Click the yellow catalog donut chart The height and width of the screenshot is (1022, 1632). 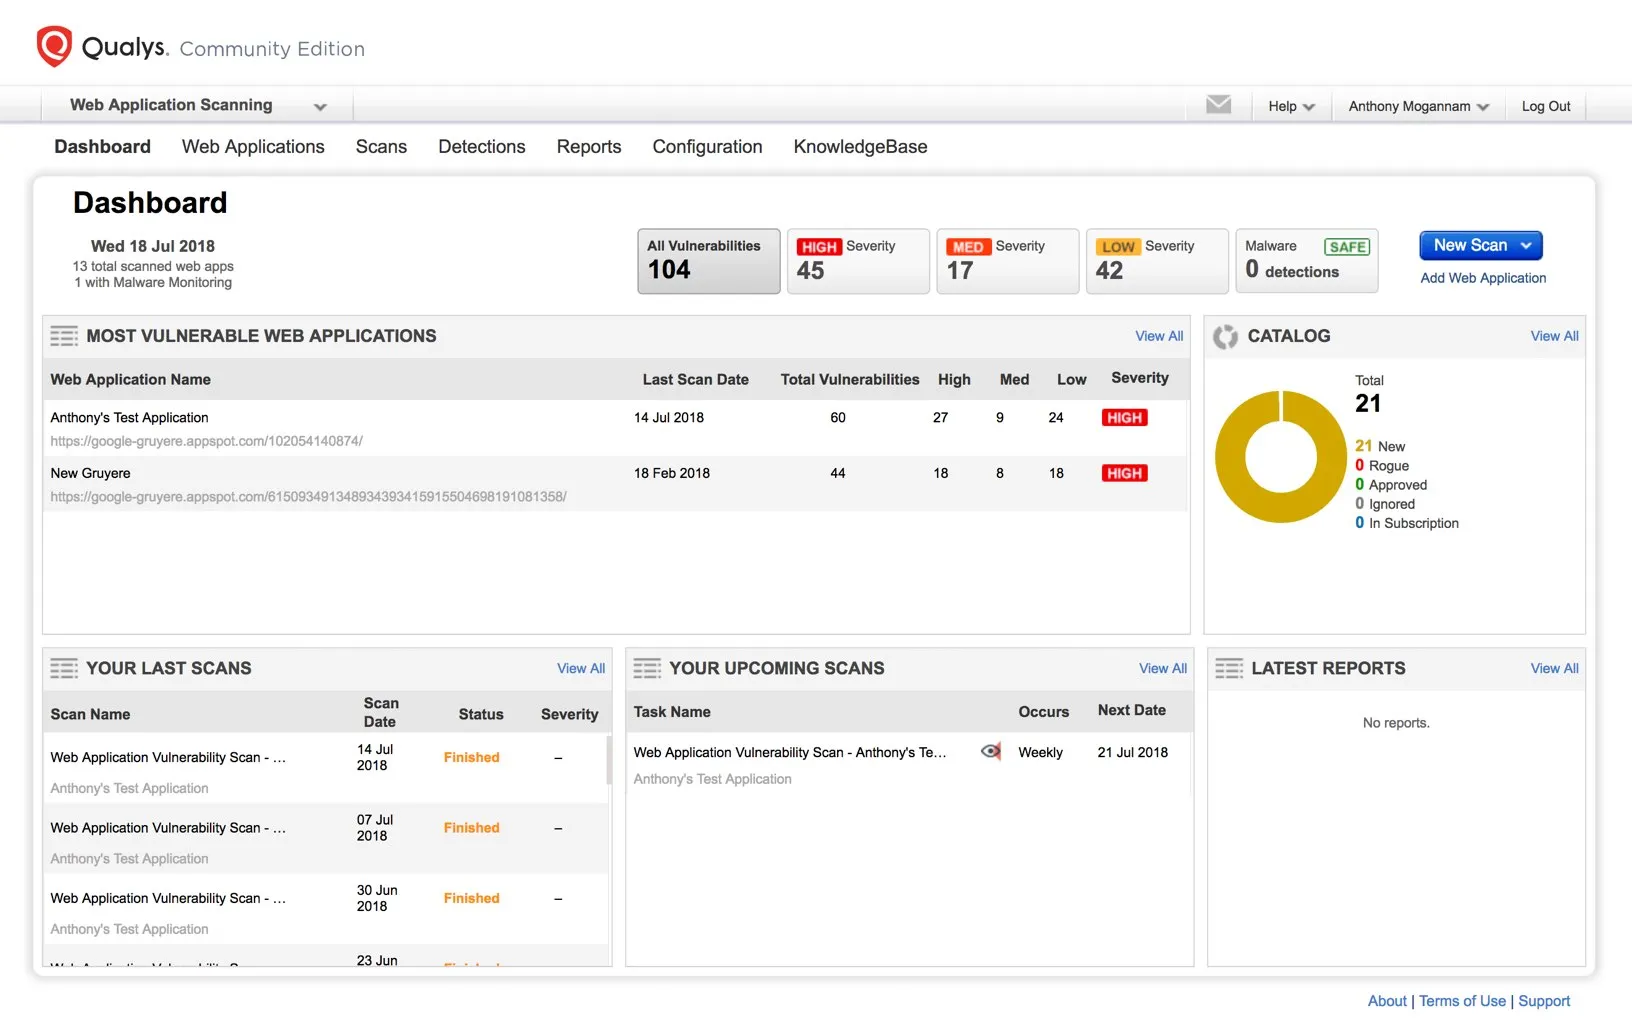pyautogui.click(x=1231, y=457)
